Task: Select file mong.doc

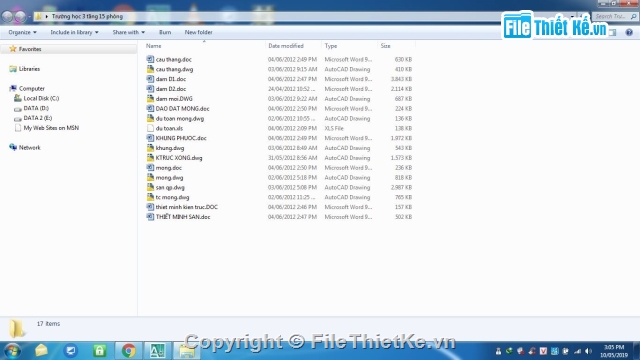Action: [x=169, y=168]
